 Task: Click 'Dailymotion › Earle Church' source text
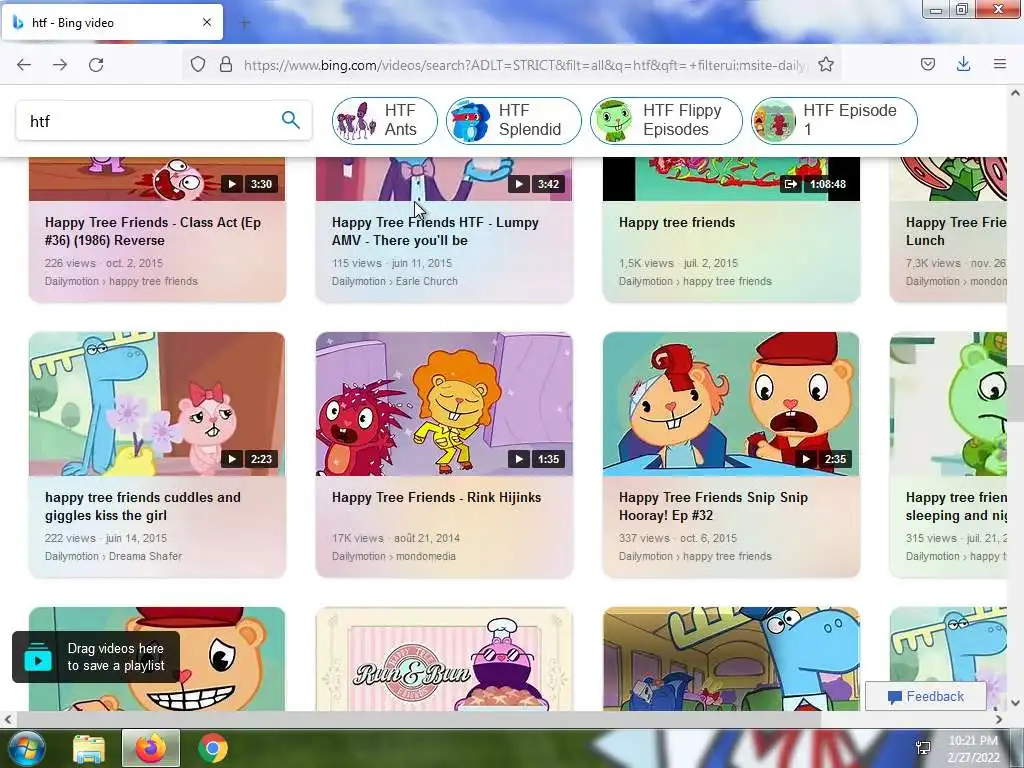click(394, 281)
